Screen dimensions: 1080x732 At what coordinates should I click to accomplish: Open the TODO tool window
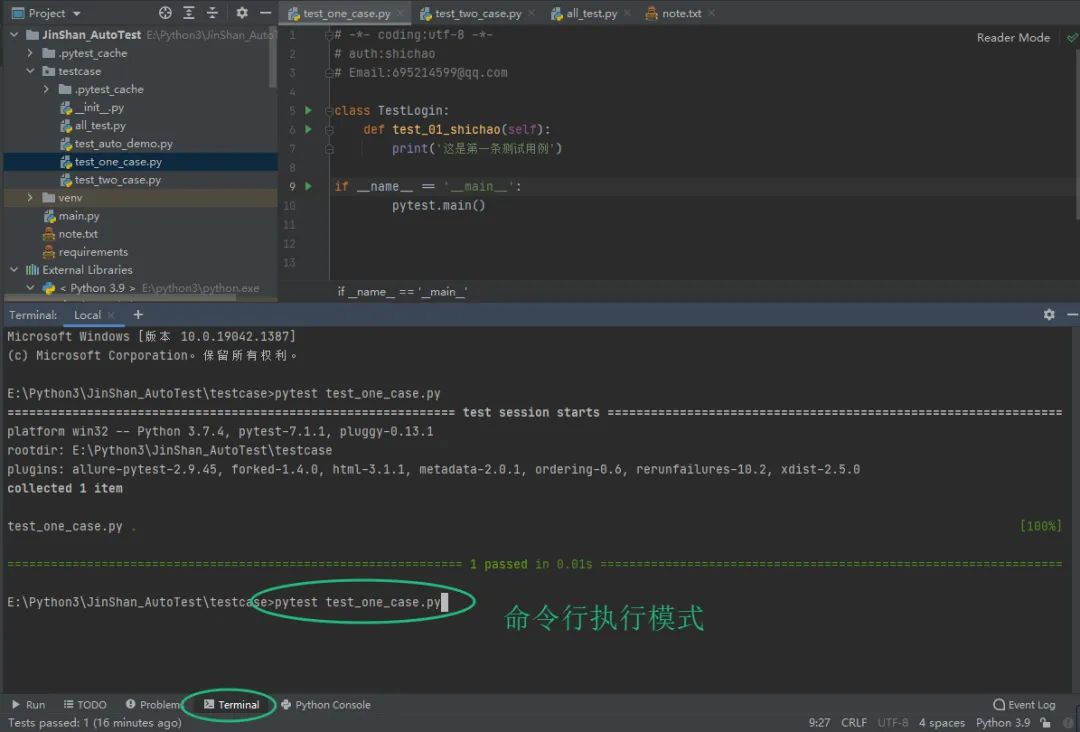pos(85,704)
